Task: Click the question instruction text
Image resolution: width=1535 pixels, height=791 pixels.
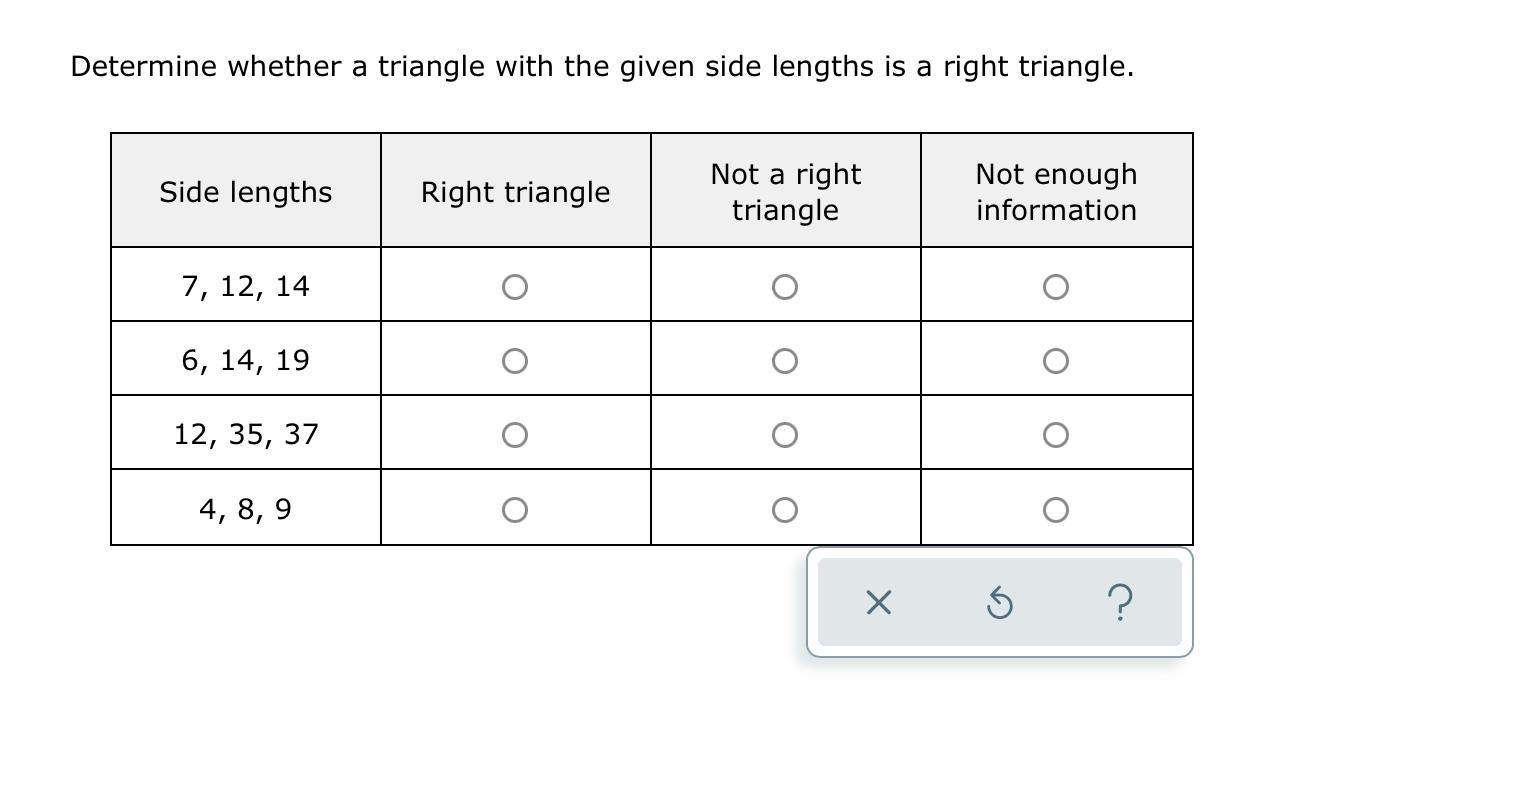Action: coord(602,67)
